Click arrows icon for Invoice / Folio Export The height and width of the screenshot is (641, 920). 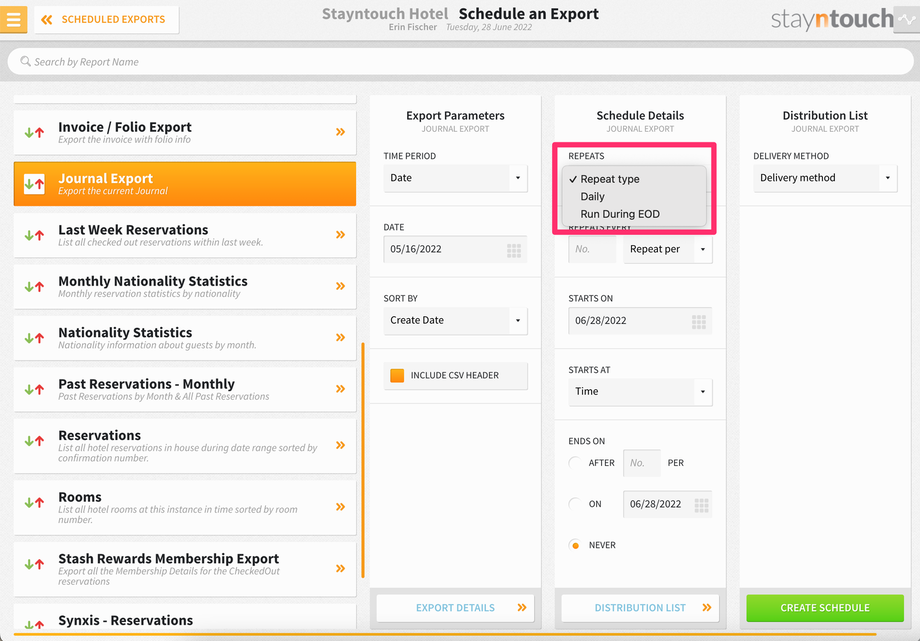(34, 133)
